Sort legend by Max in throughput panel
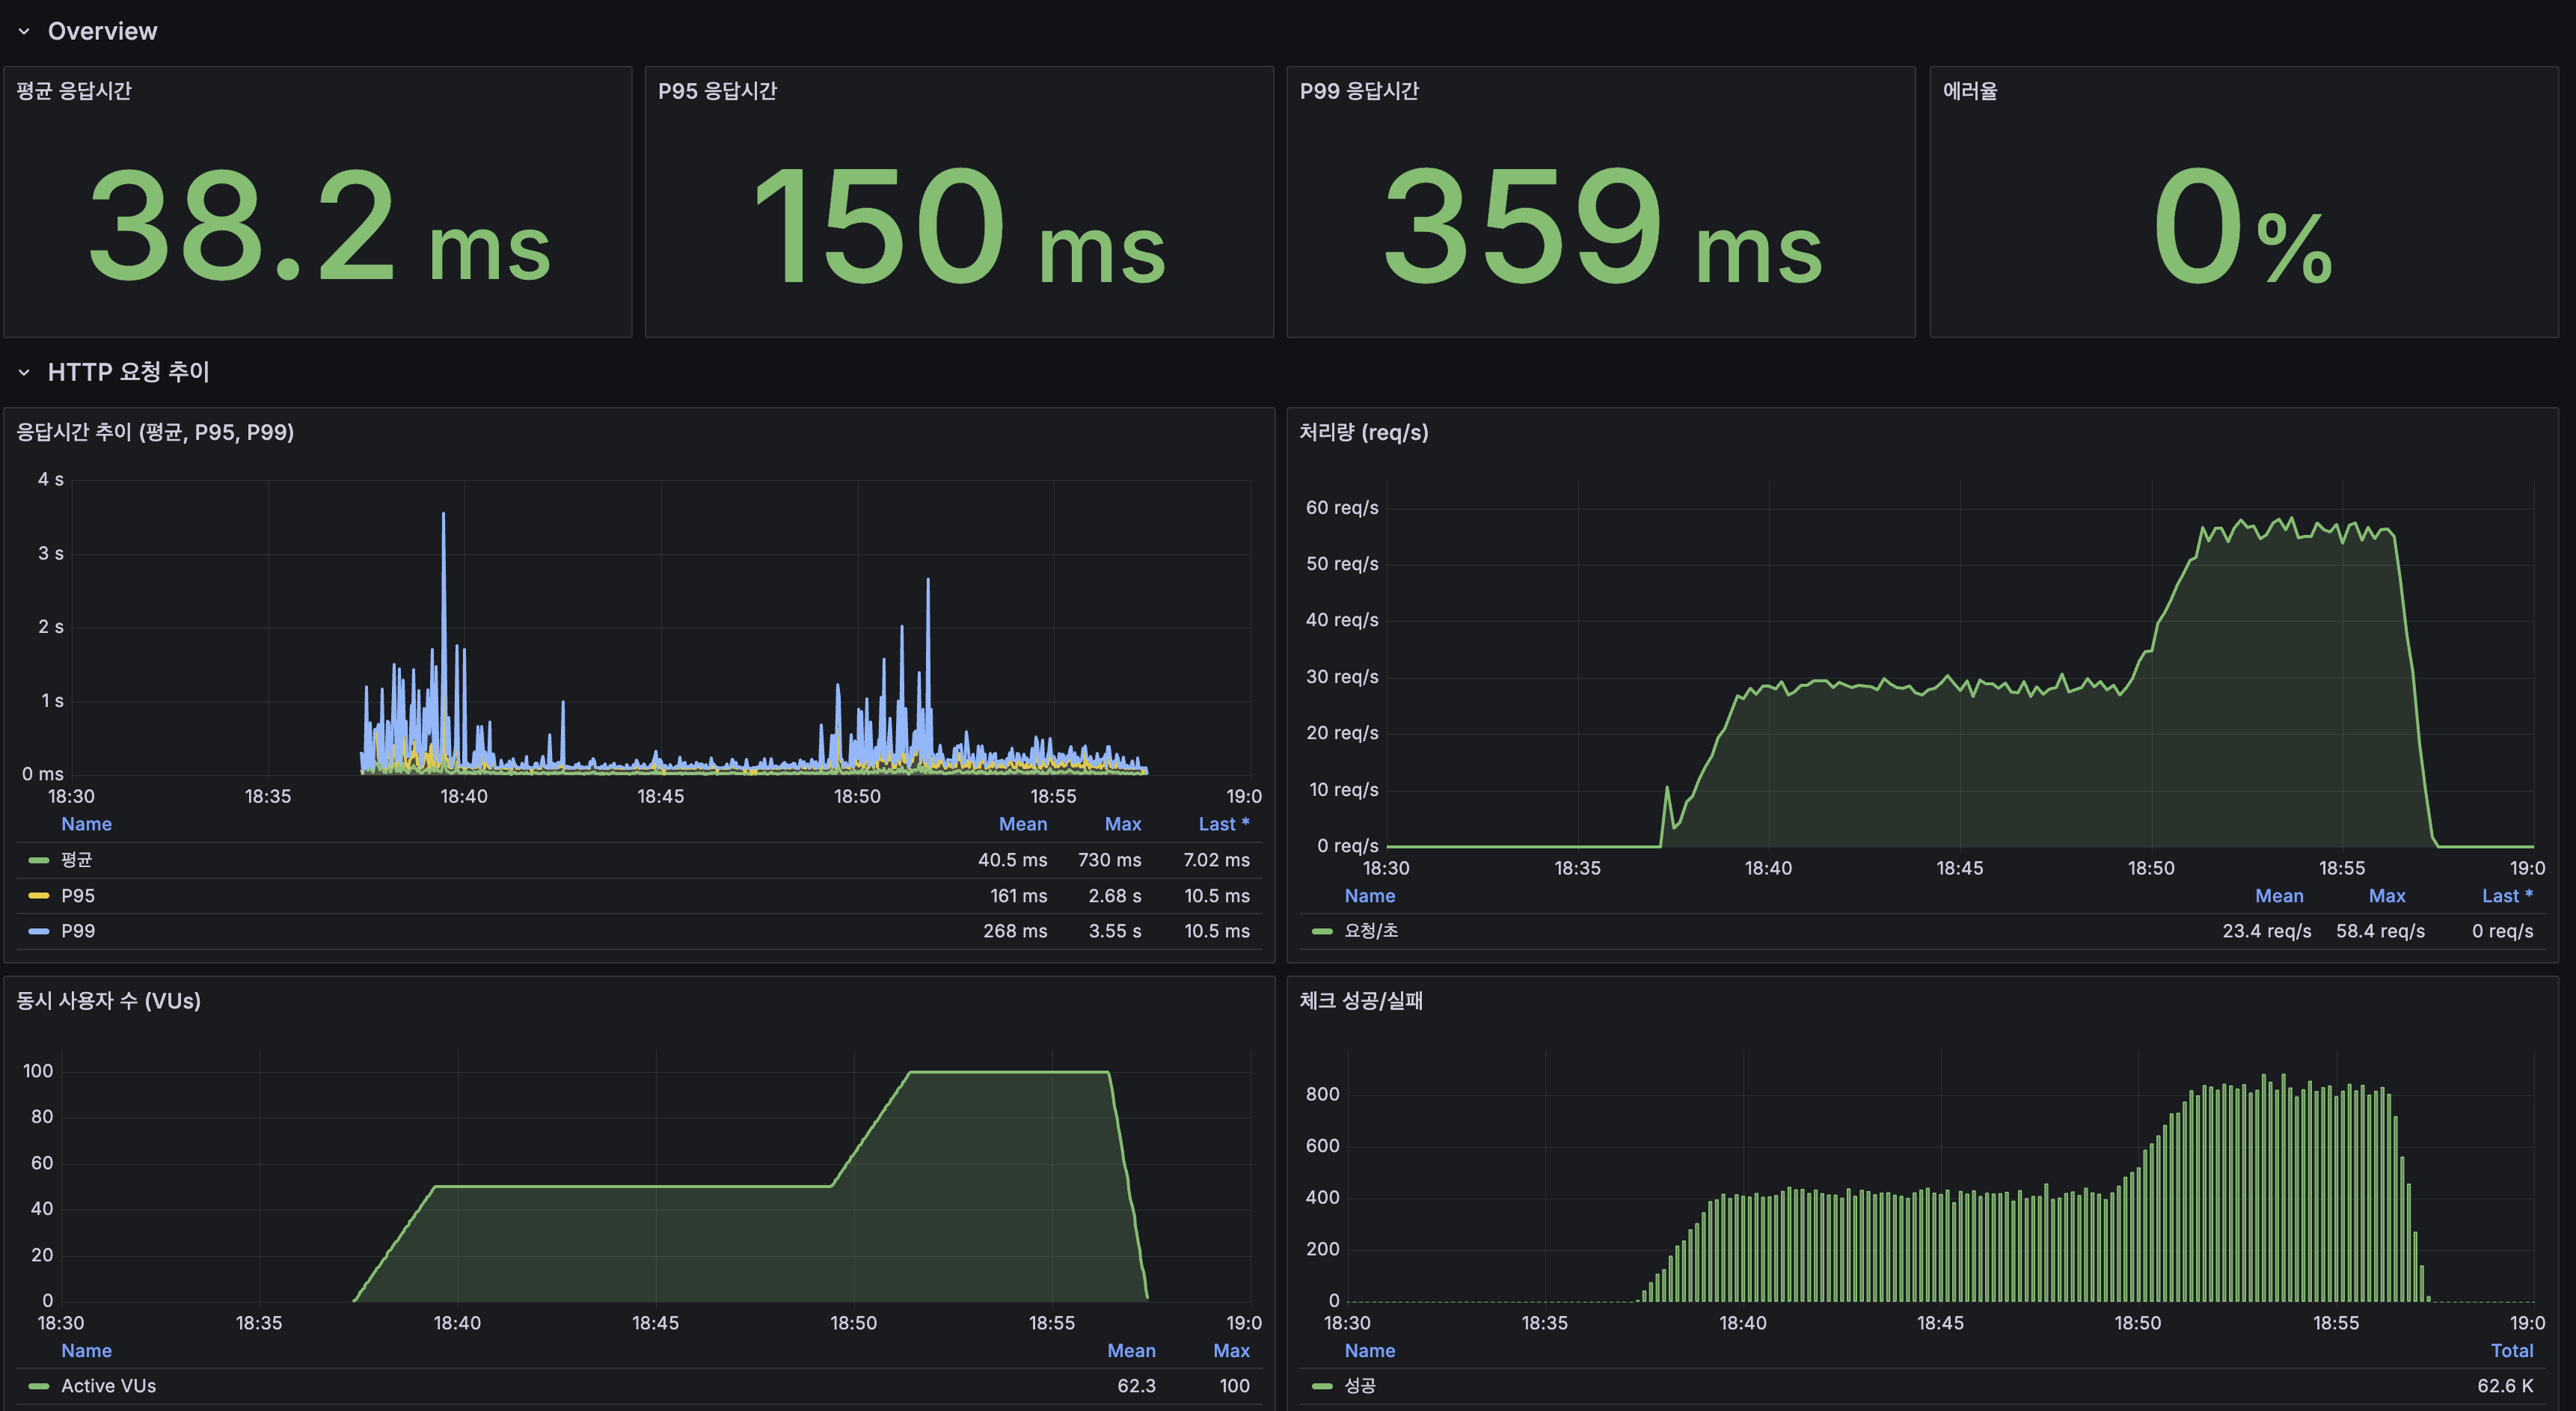 (2387, 895)
